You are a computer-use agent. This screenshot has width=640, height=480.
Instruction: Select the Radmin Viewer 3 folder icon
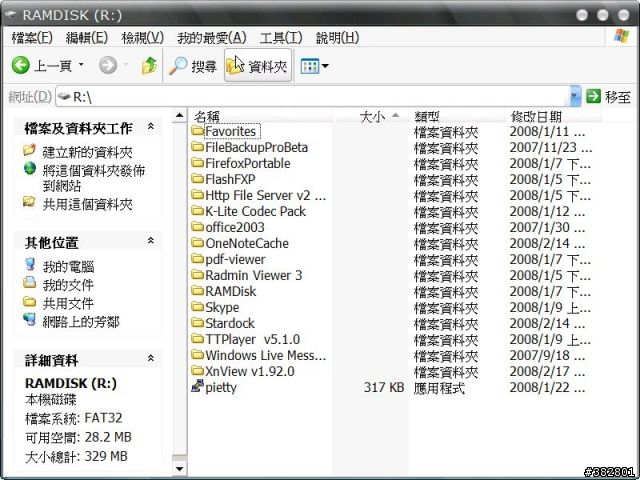point(198,275)
